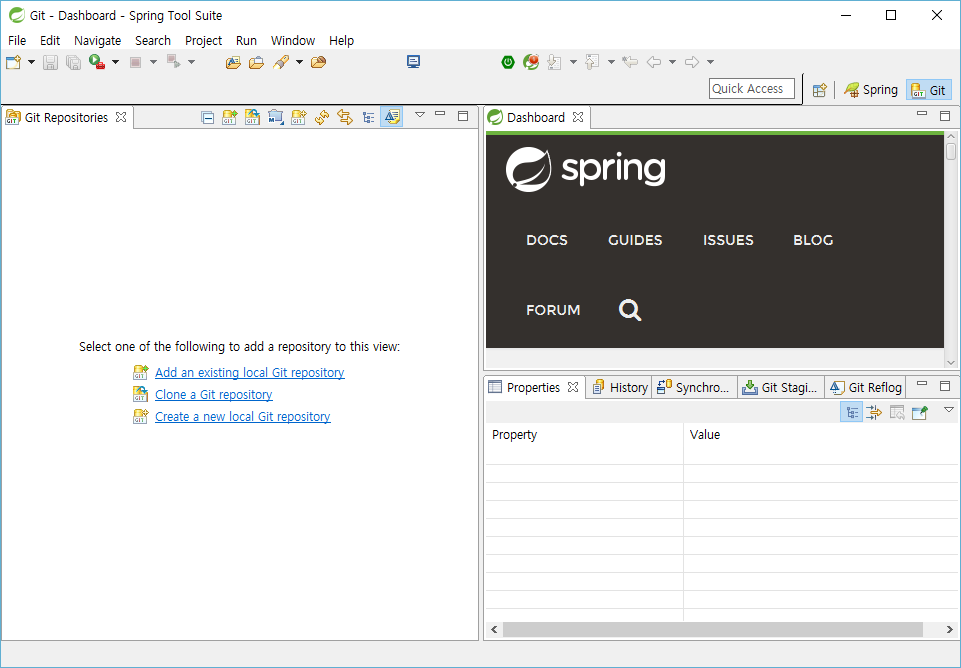Open the New wizard dropdown arrow
Screen dimensions: 961x668
point(31,62)
